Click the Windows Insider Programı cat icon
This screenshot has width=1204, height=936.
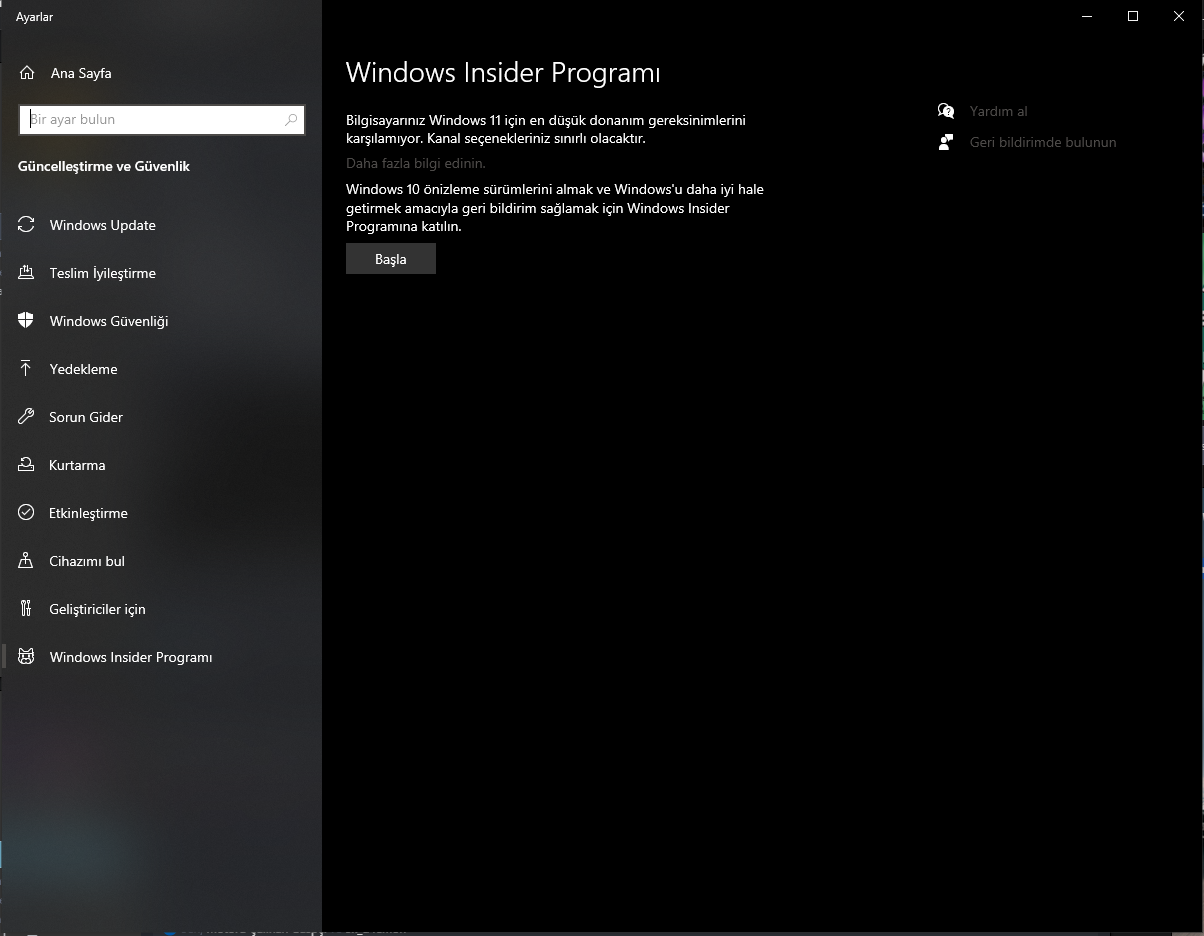point(27,657)
